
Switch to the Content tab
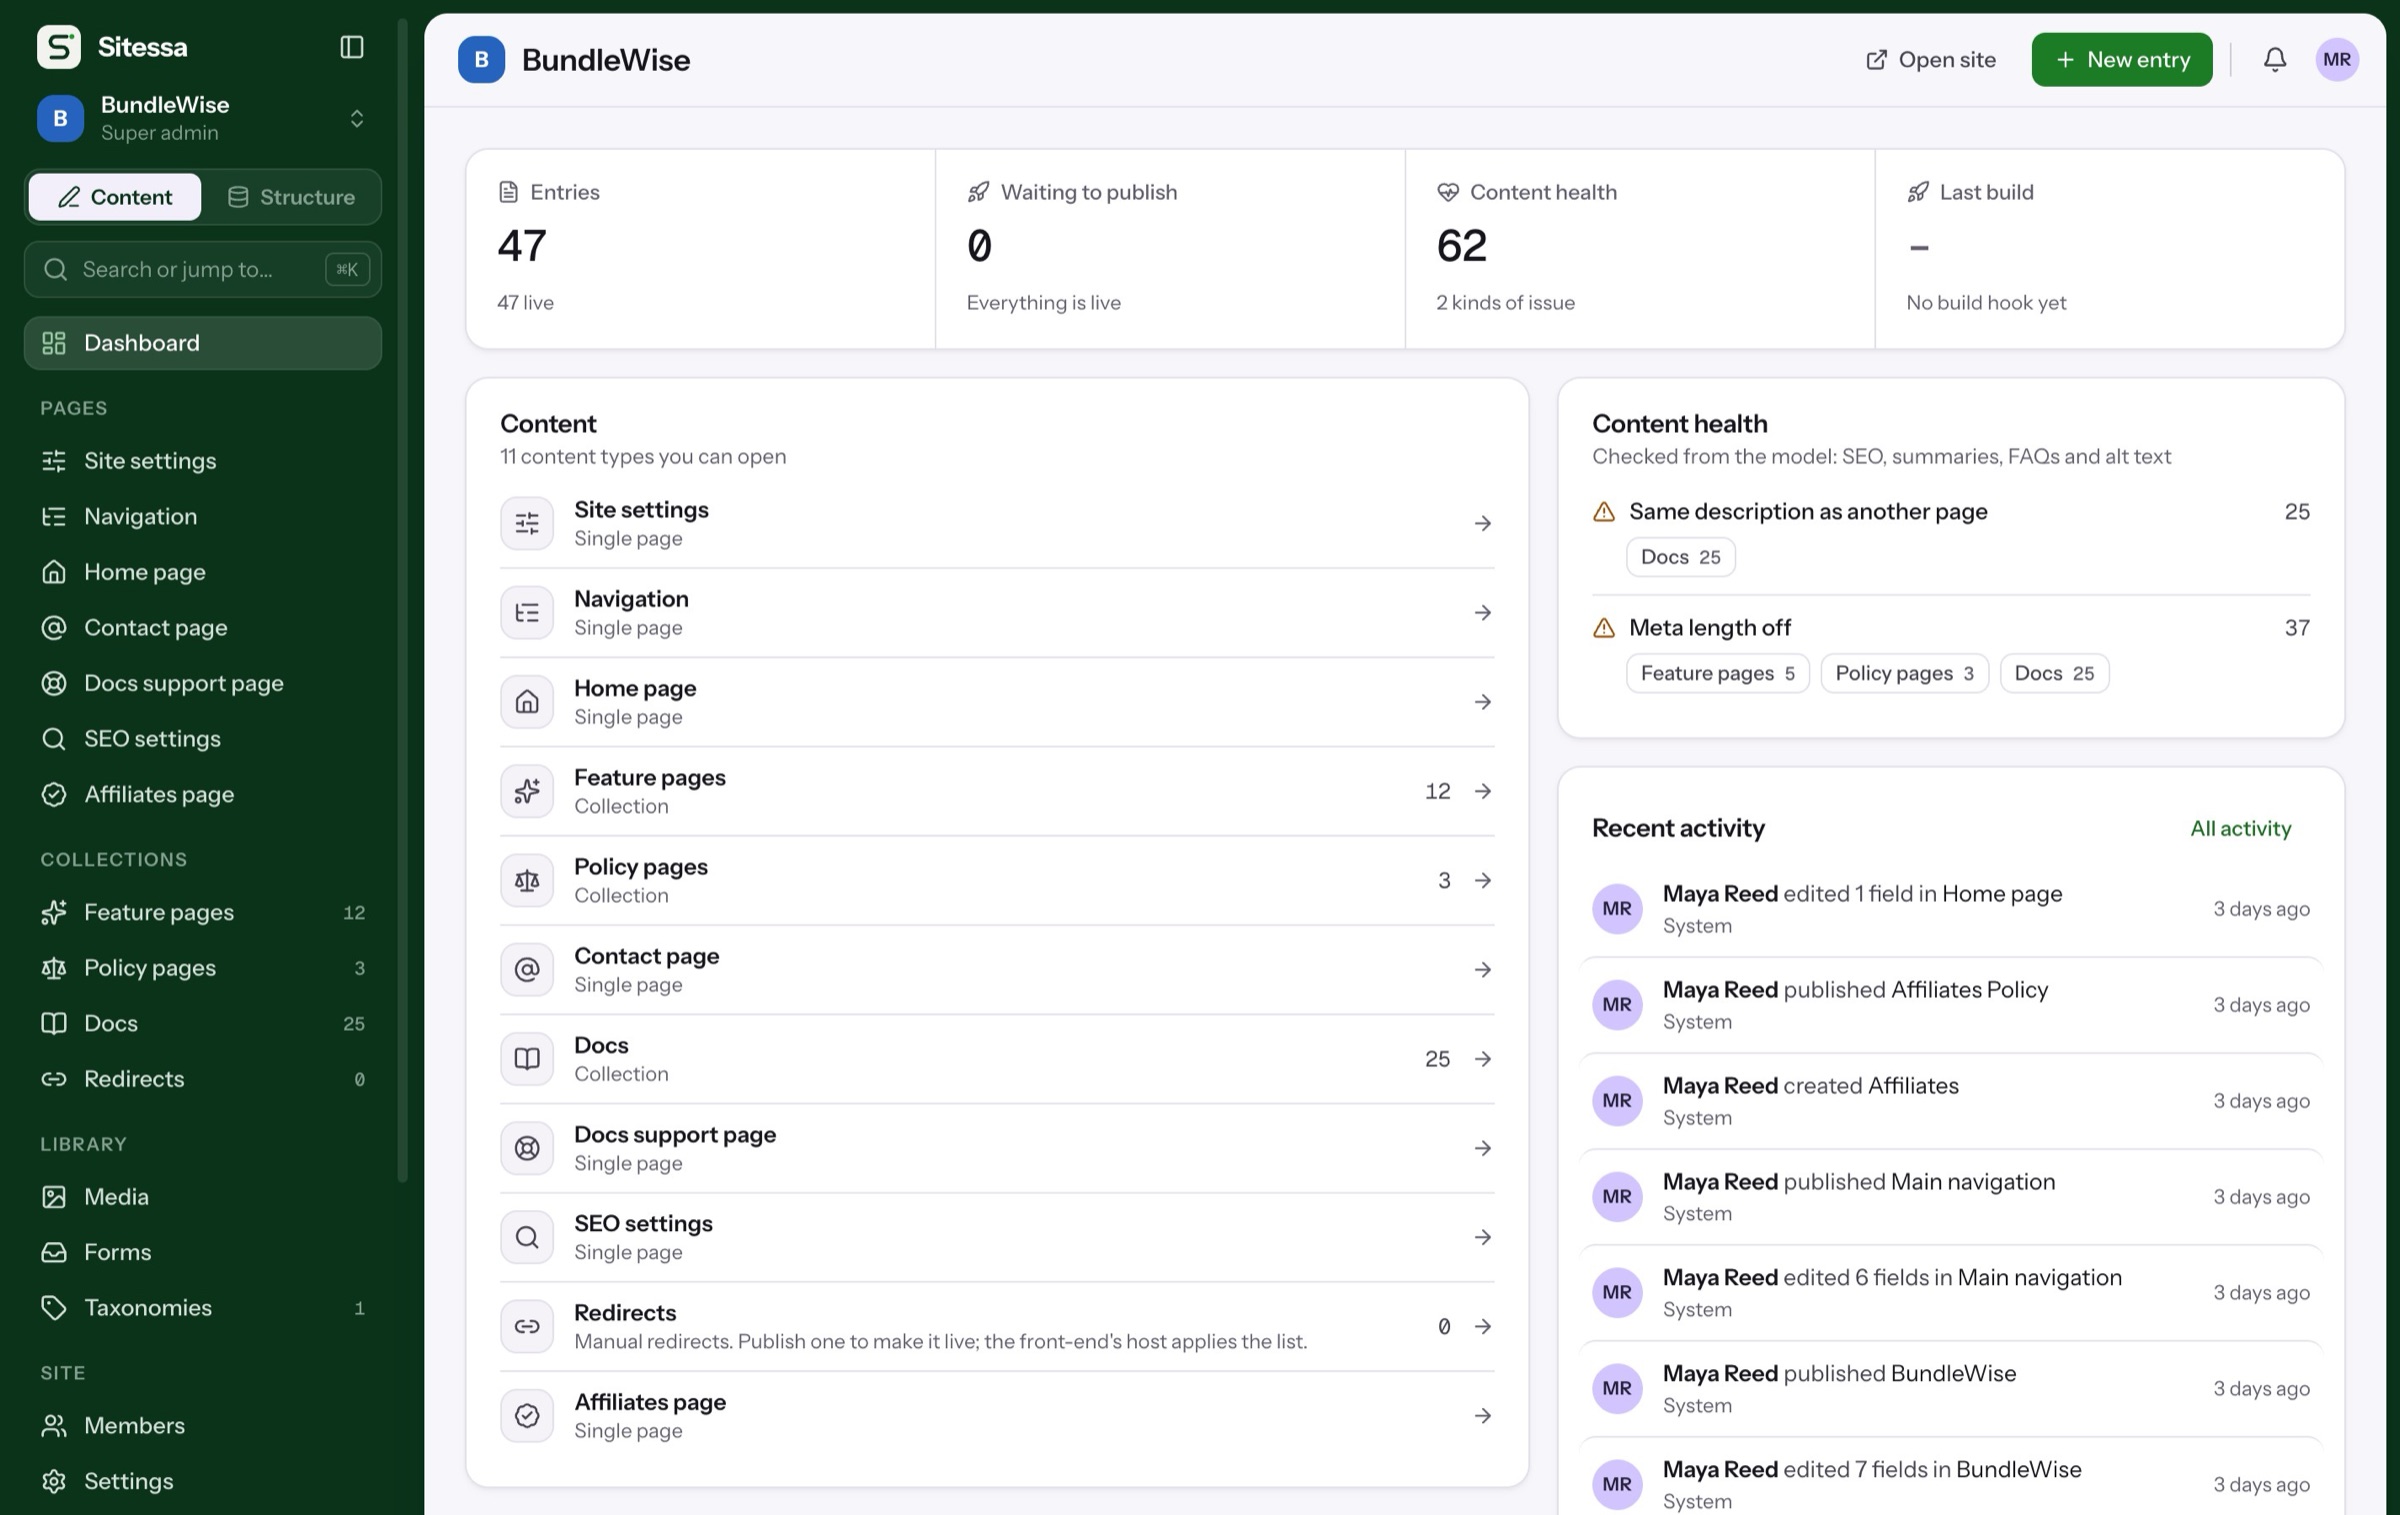[x=115, y=197]
